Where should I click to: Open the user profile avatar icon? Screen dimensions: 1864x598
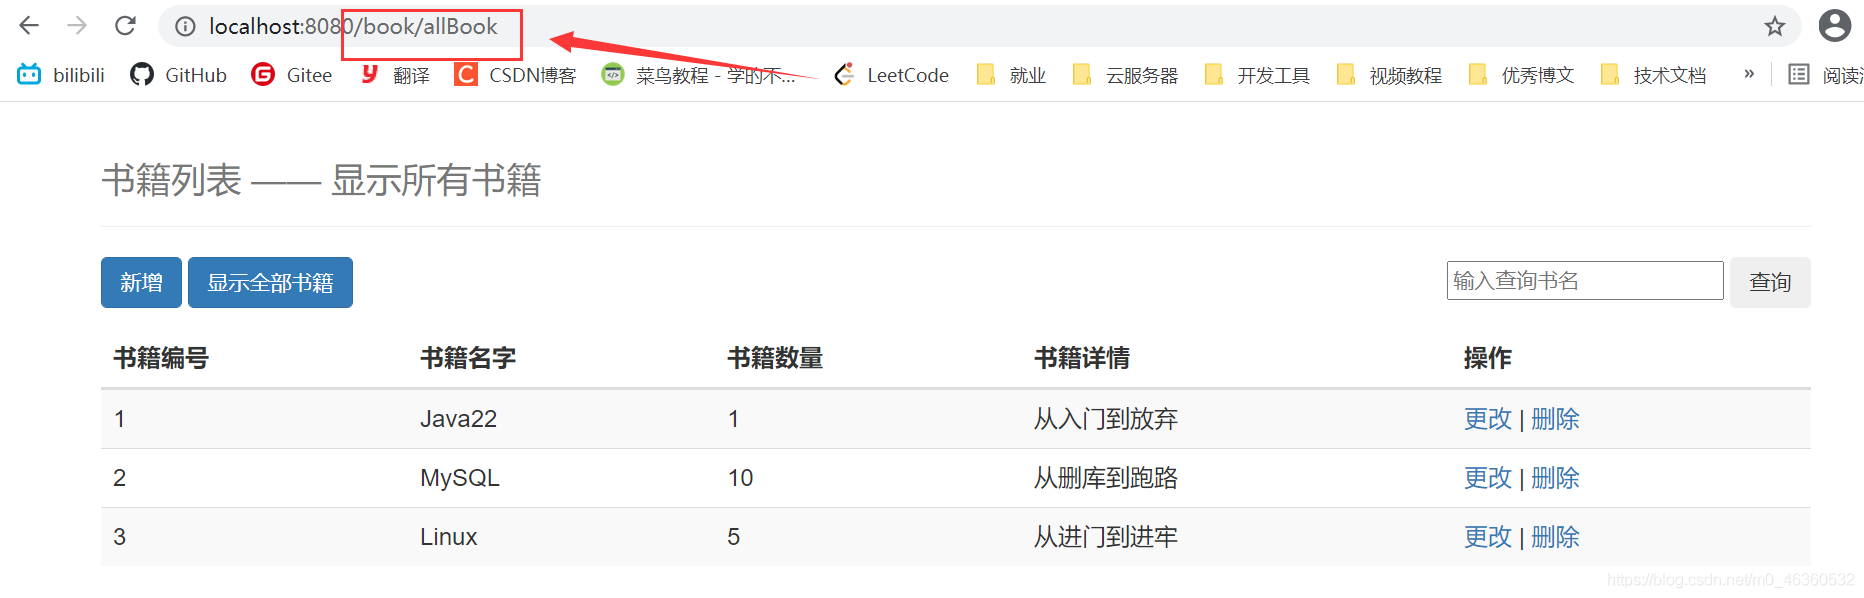pos(1835,25)
